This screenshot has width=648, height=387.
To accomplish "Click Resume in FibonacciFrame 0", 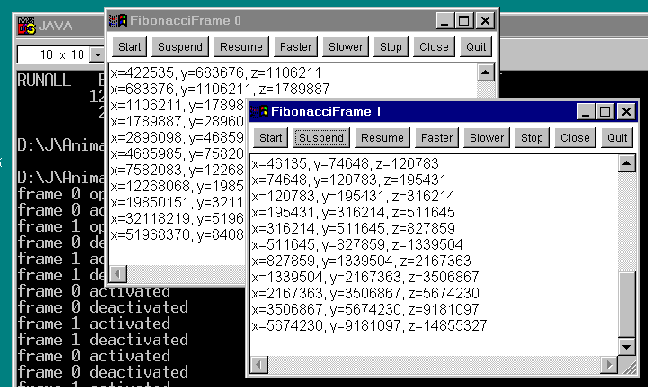I will pyautogui.click(x=241, y=47).
